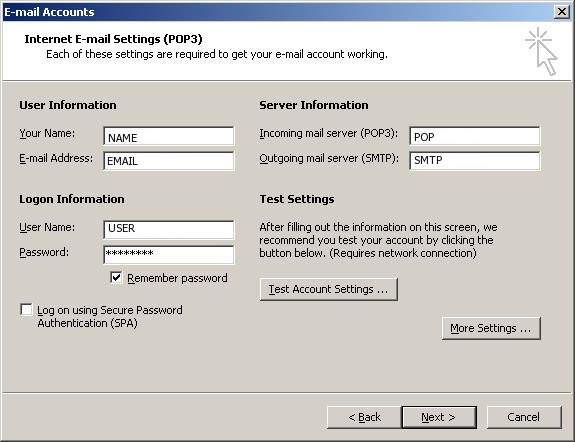Click the Incoming mail server POP3 field
575x442 pixels.
[475, 136]
